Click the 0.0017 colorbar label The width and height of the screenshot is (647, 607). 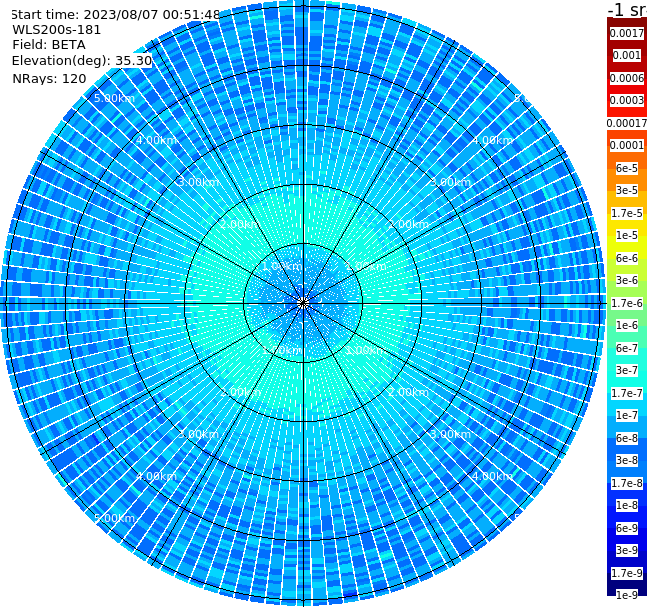tap(627, 33)
